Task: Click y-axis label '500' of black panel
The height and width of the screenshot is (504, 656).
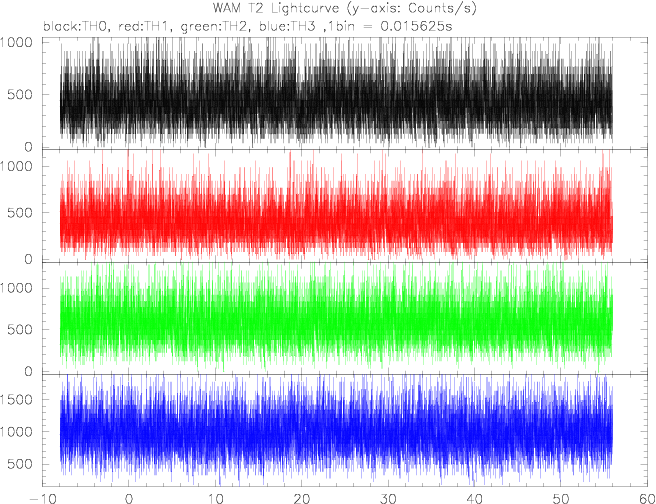Action: (x=20, y=94)
